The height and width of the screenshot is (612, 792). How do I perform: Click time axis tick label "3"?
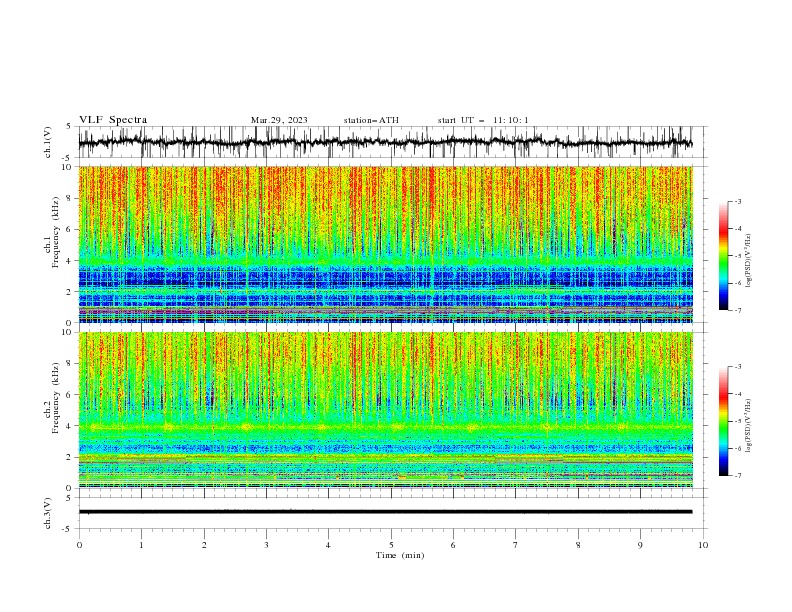266,545
